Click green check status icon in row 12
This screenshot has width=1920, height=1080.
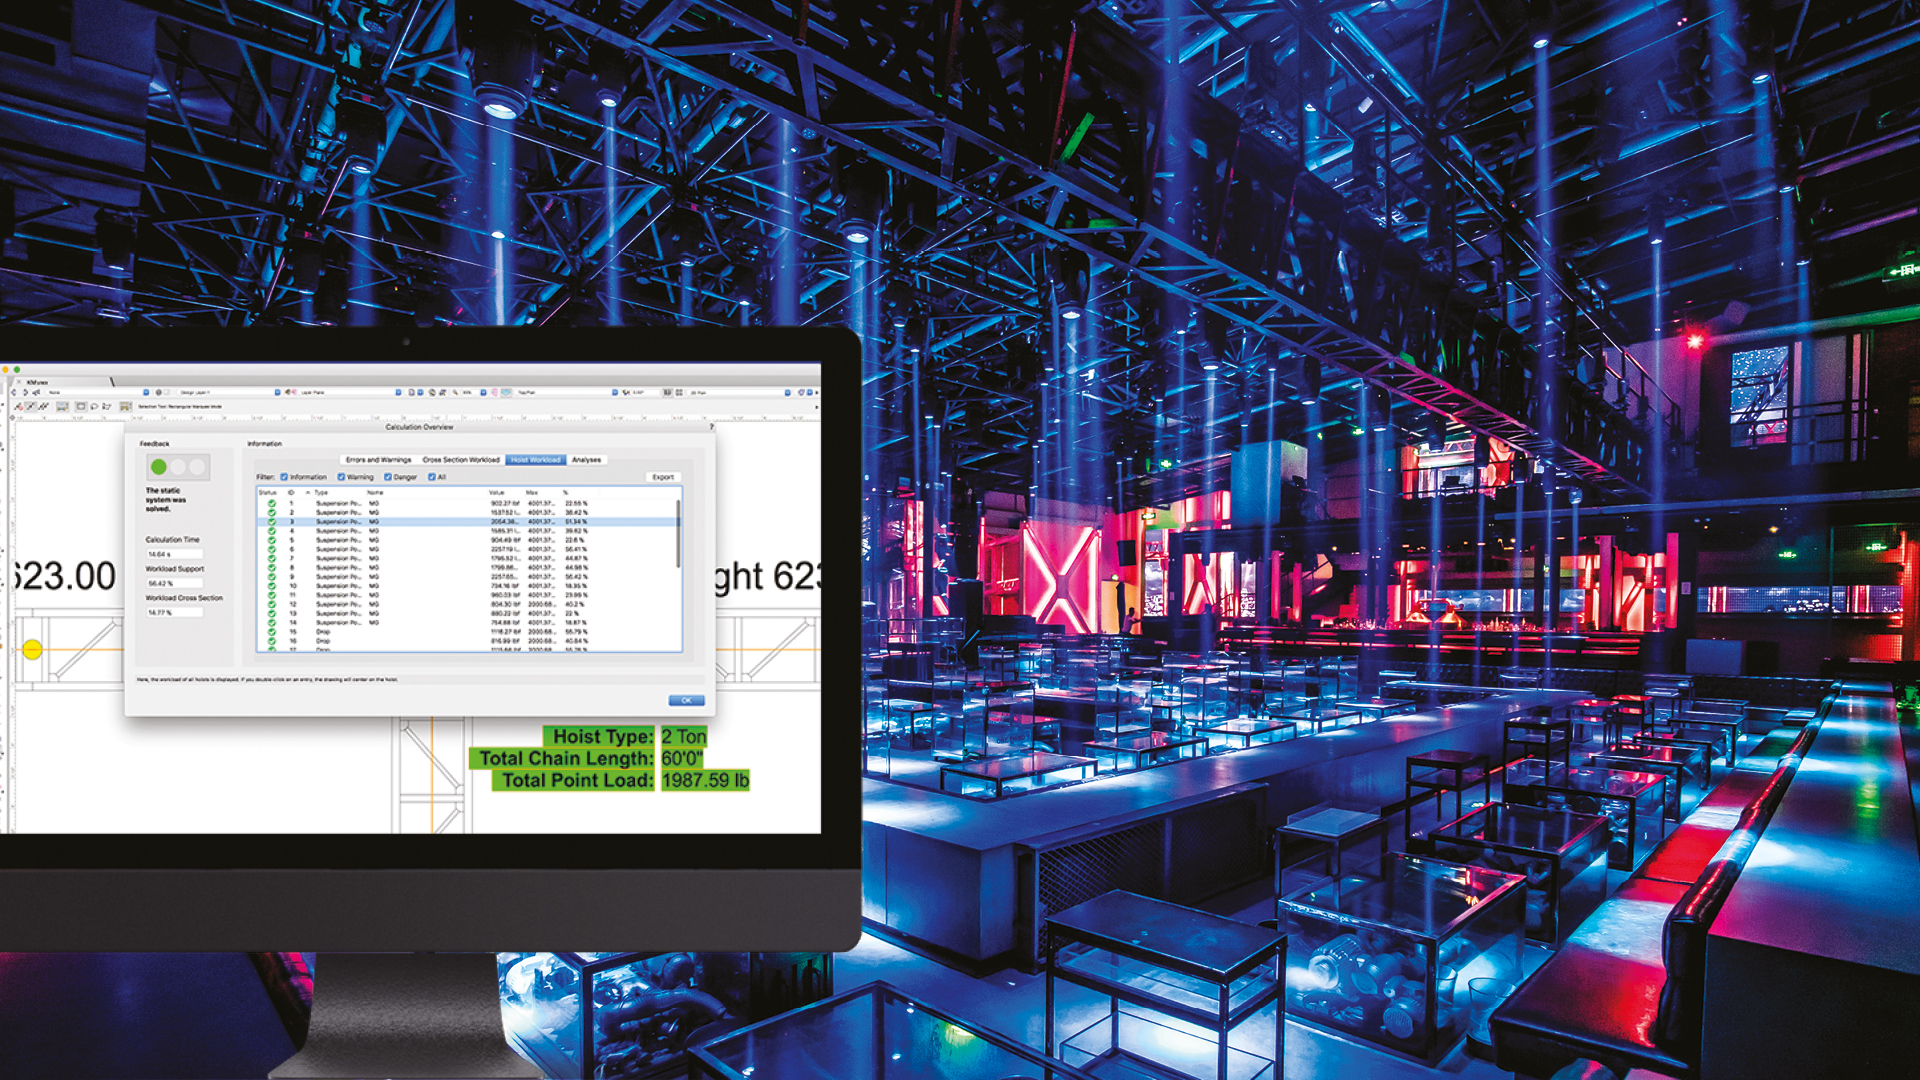(x=272, y=604)
